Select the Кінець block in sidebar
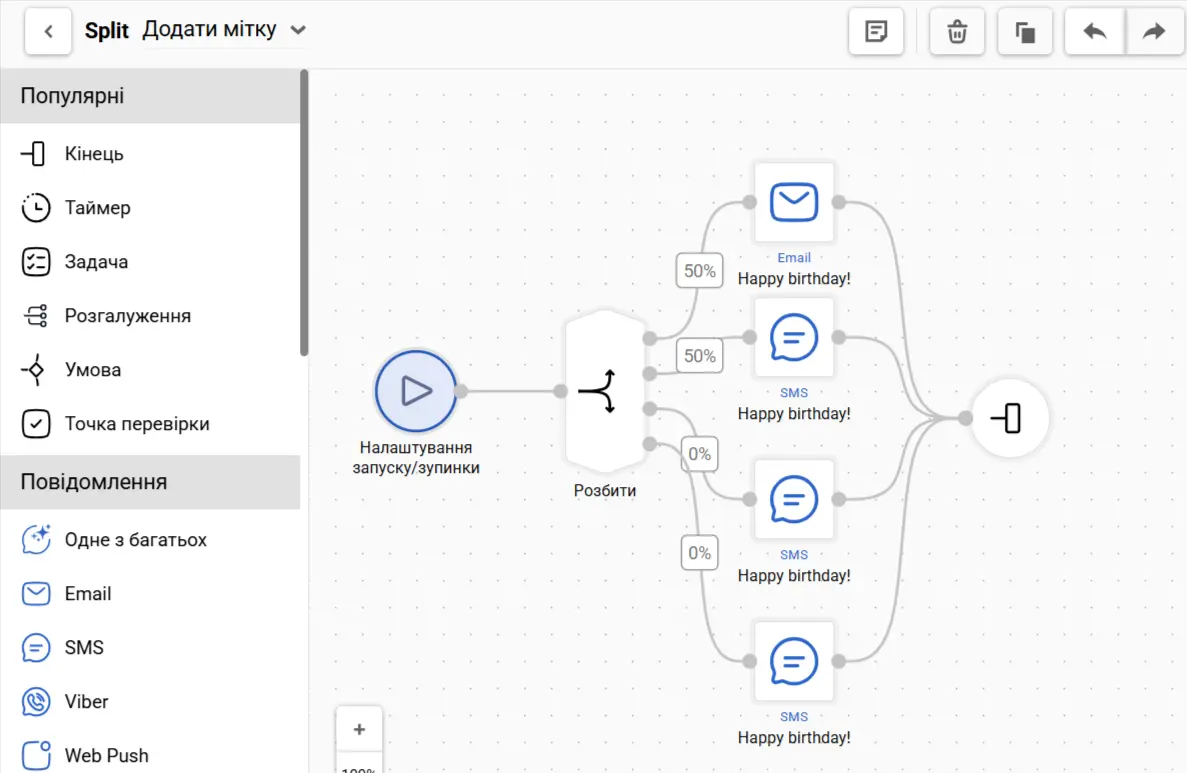1187x773 pixels. [94, 154]
